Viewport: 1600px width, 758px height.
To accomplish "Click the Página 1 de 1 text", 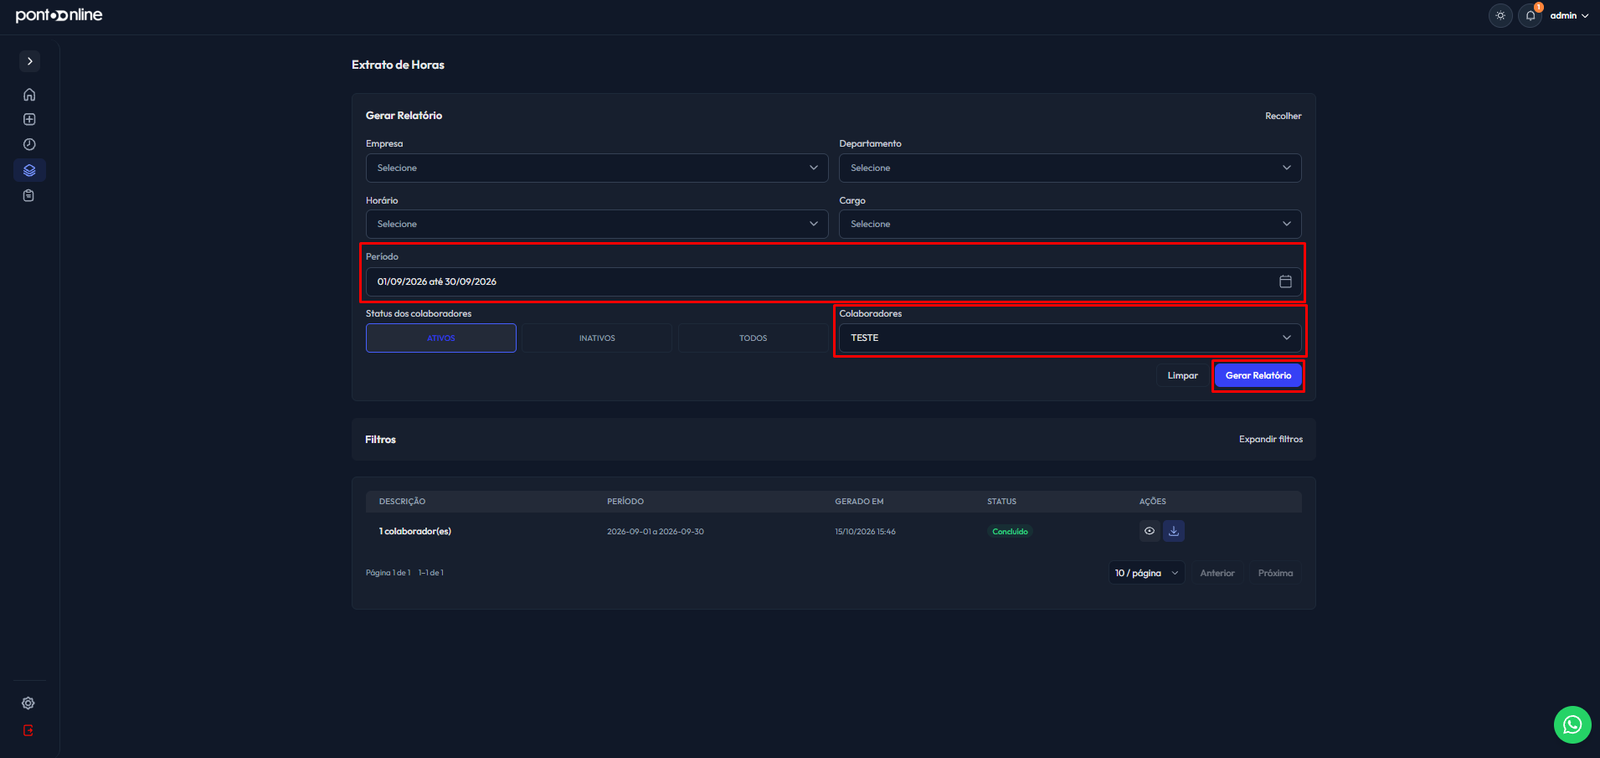I will point(388,573).
